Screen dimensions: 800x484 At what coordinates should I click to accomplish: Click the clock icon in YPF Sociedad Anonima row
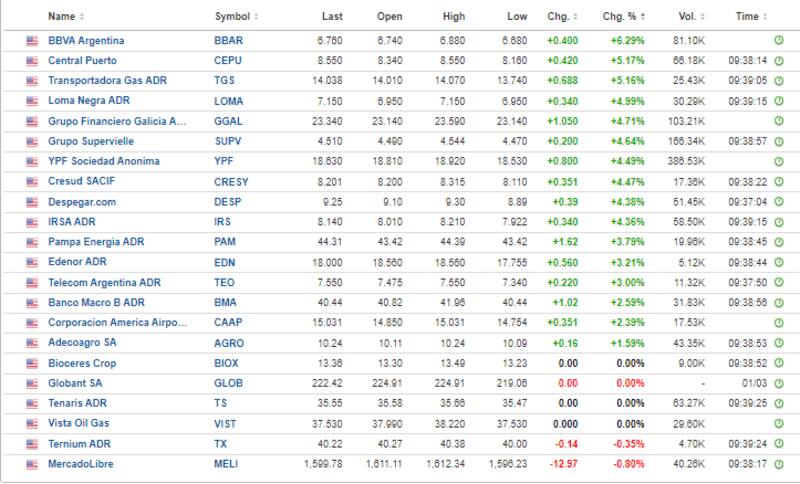(779, 161)
